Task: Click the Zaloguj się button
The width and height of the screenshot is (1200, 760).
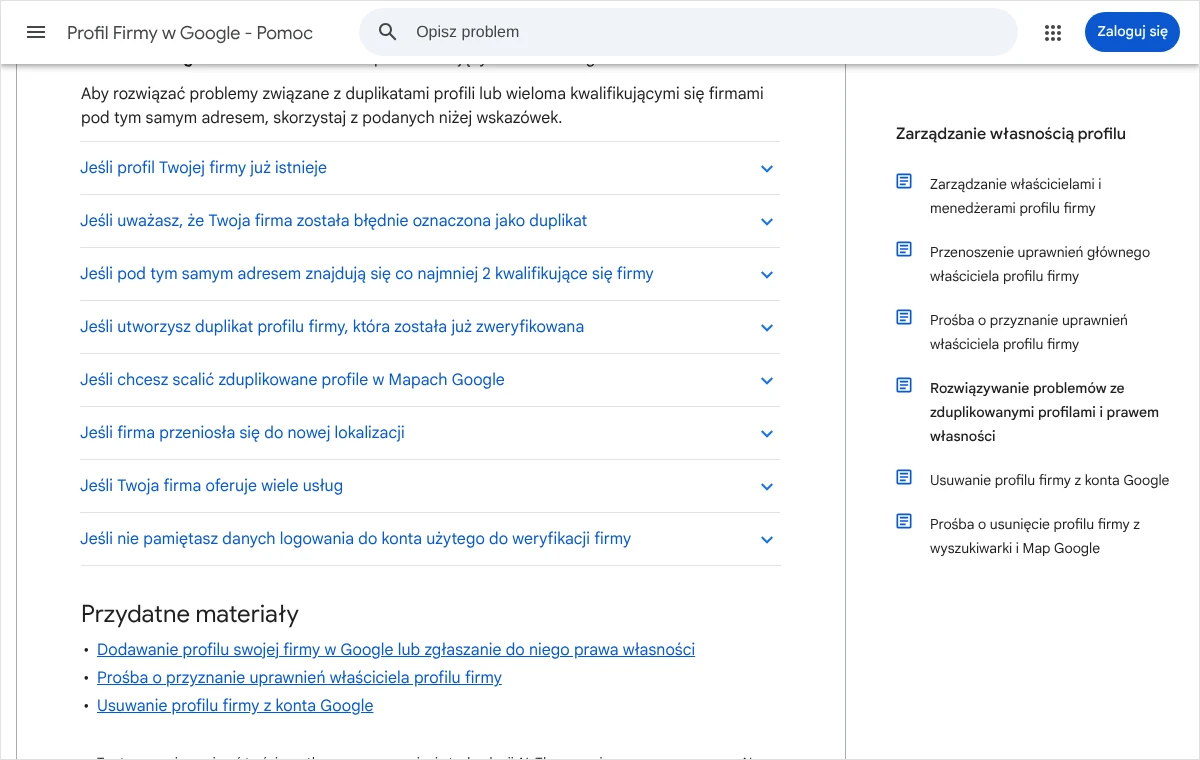Action: (1132, 32)
